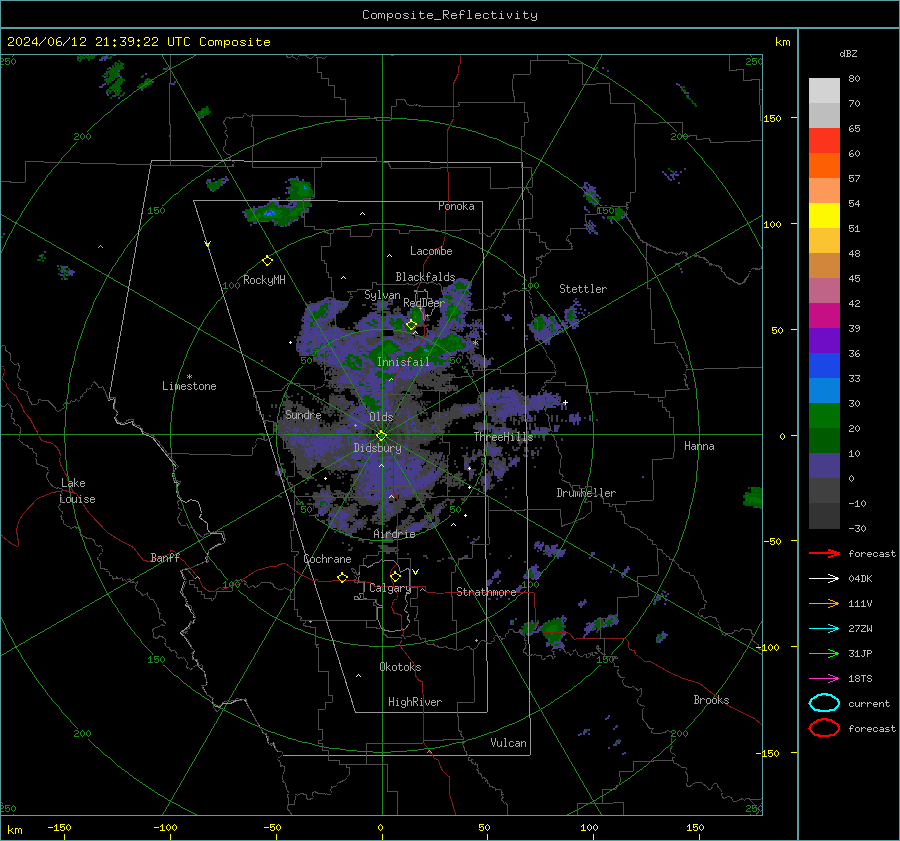The width and height of the screenshot is (900, 841).
Task: Click the Ponoka city label
Action: [456, 206]
